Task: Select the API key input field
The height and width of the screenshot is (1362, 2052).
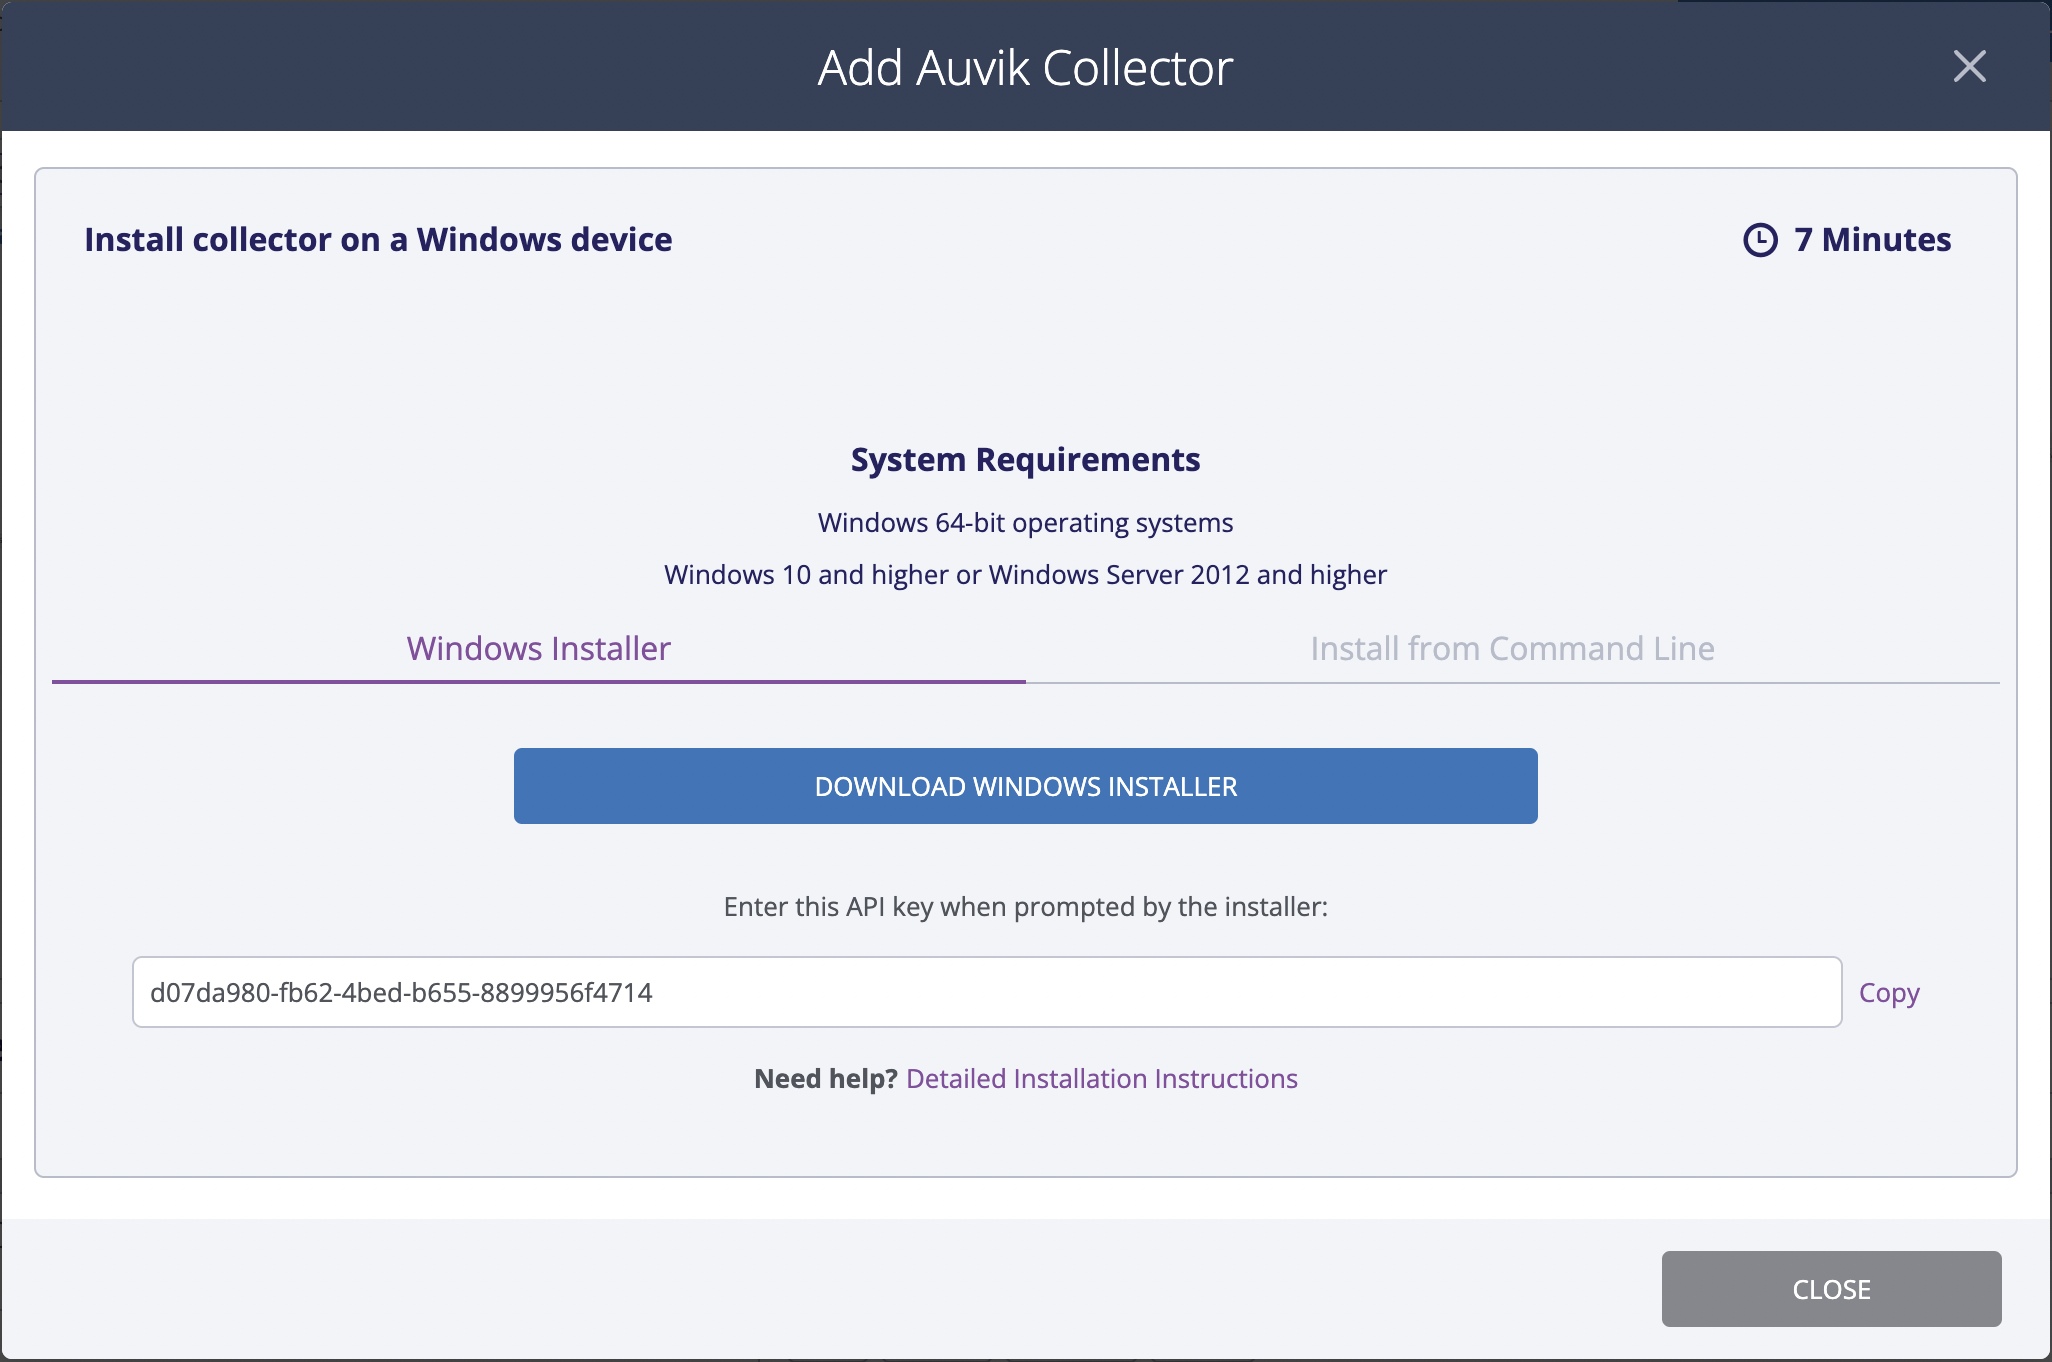Action: [987, 992]
